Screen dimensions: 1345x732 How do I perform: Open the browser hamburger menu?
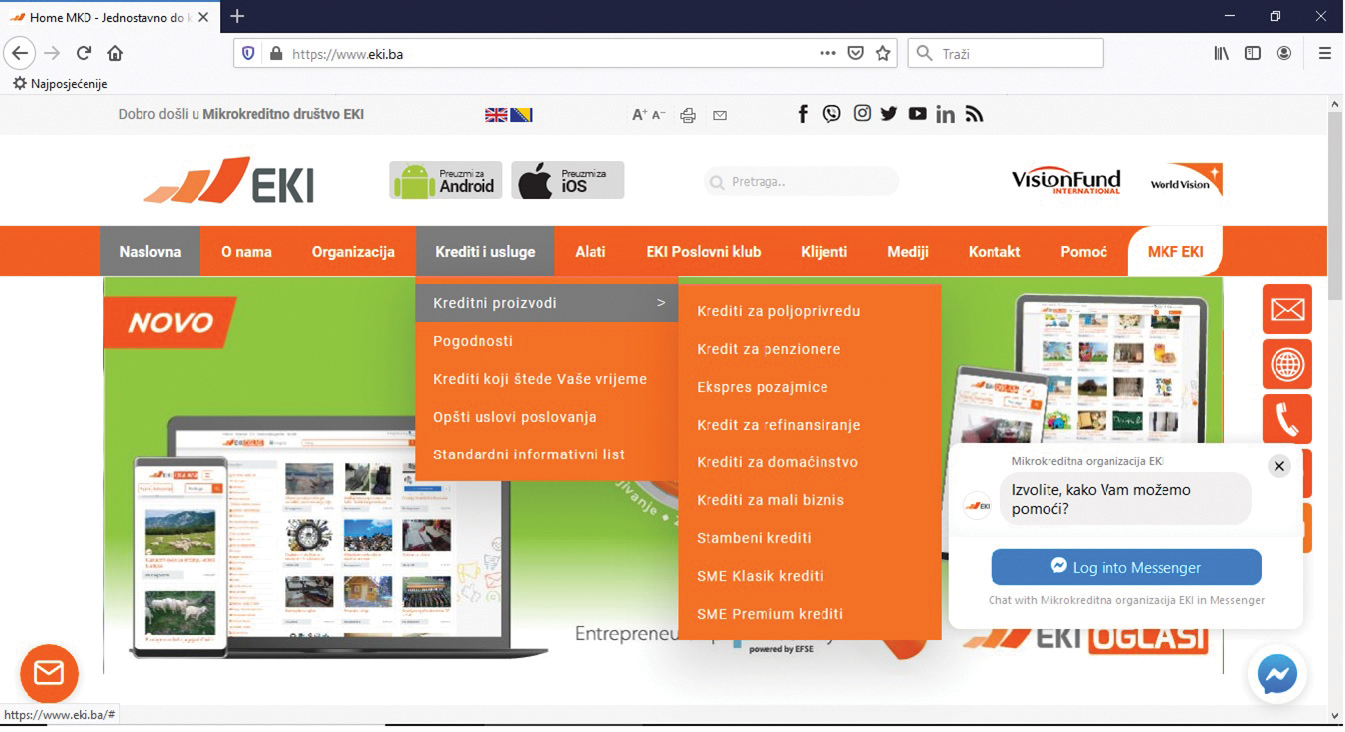[x=1325, y=53]
